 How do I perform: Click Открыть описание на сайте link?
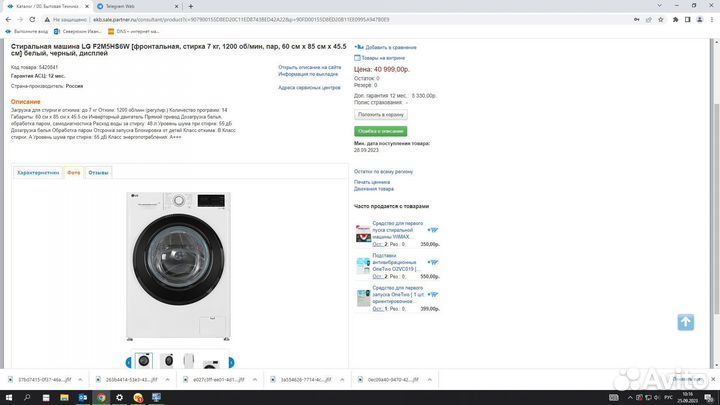309,67
